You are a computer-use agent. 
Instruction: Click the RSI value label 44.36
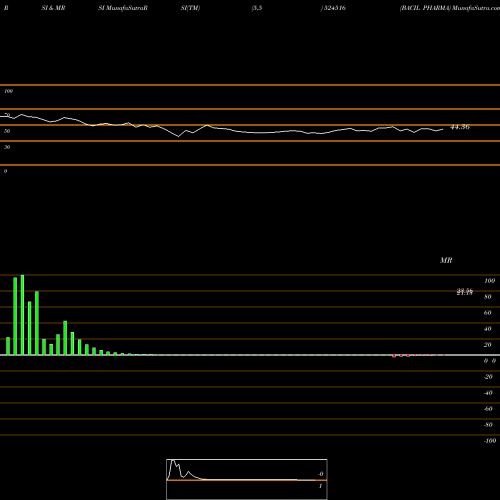coord(460,127)
